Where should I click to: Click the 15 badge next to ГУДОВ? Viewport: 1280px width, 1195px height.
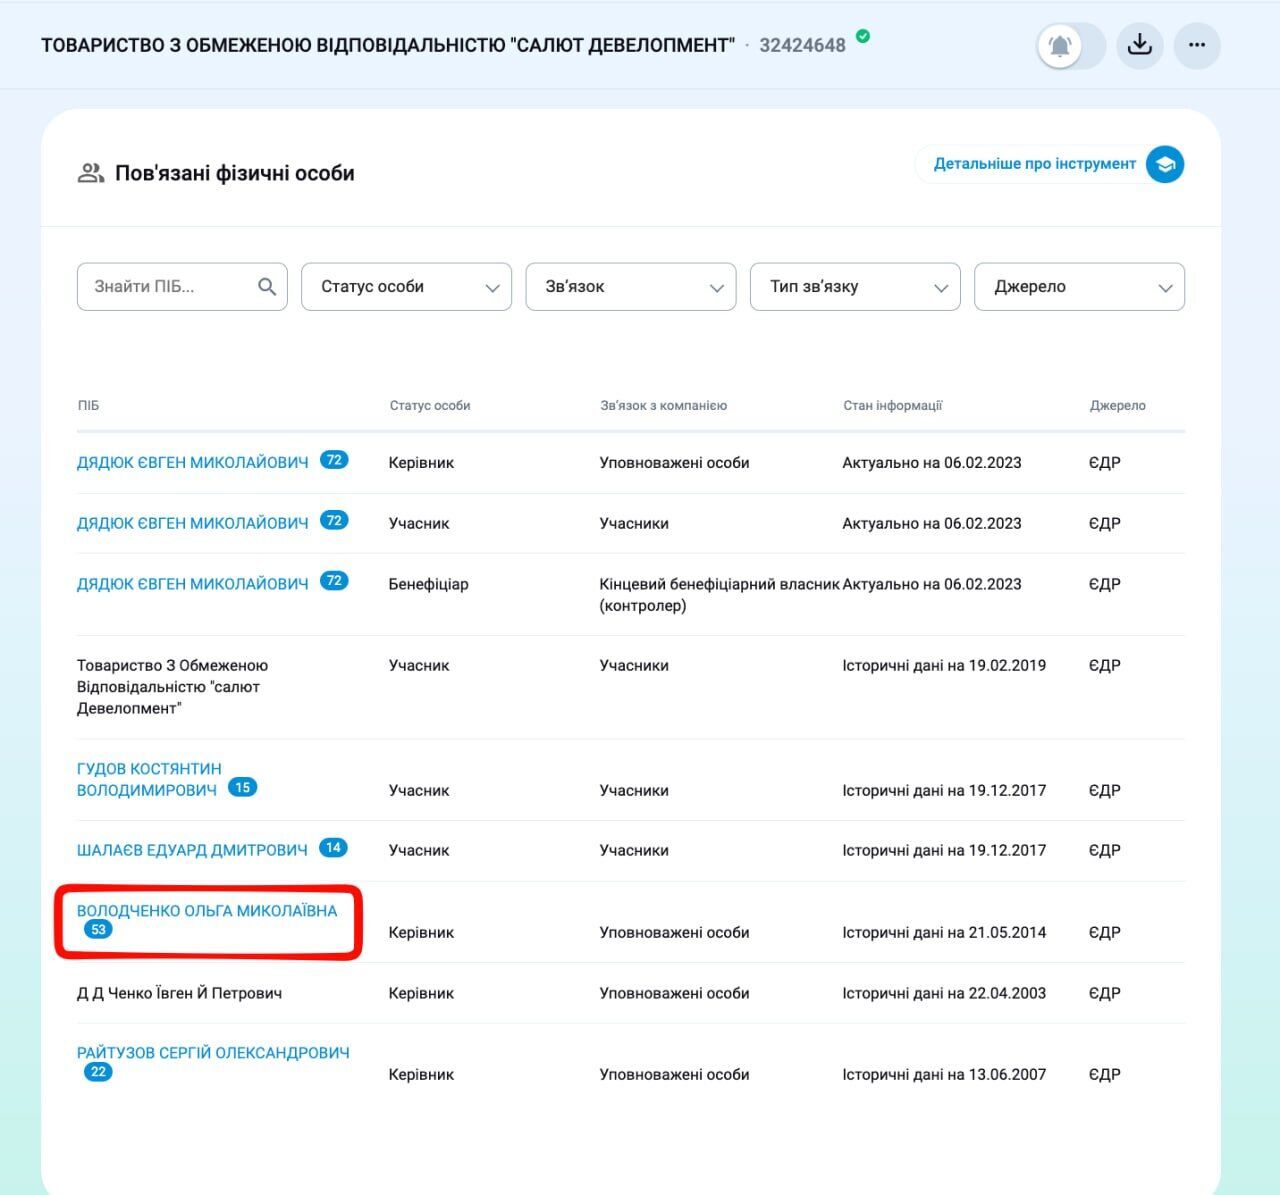242,787
